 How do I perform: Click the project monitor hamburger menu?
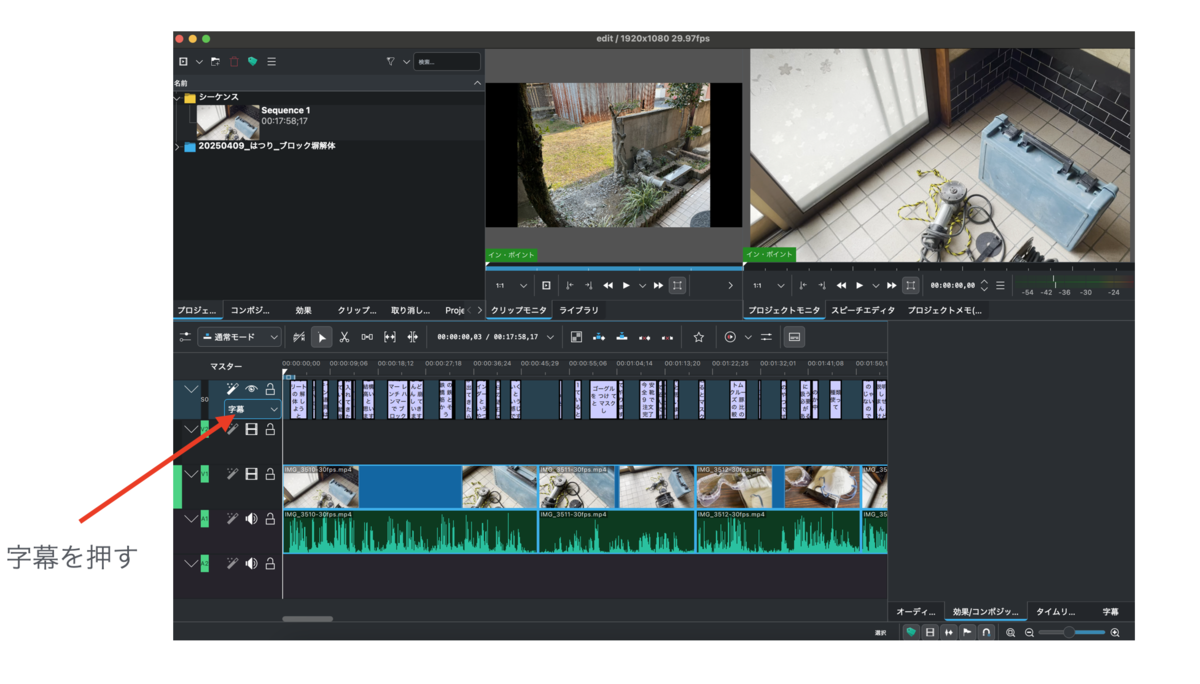(x=1000, y=286)
